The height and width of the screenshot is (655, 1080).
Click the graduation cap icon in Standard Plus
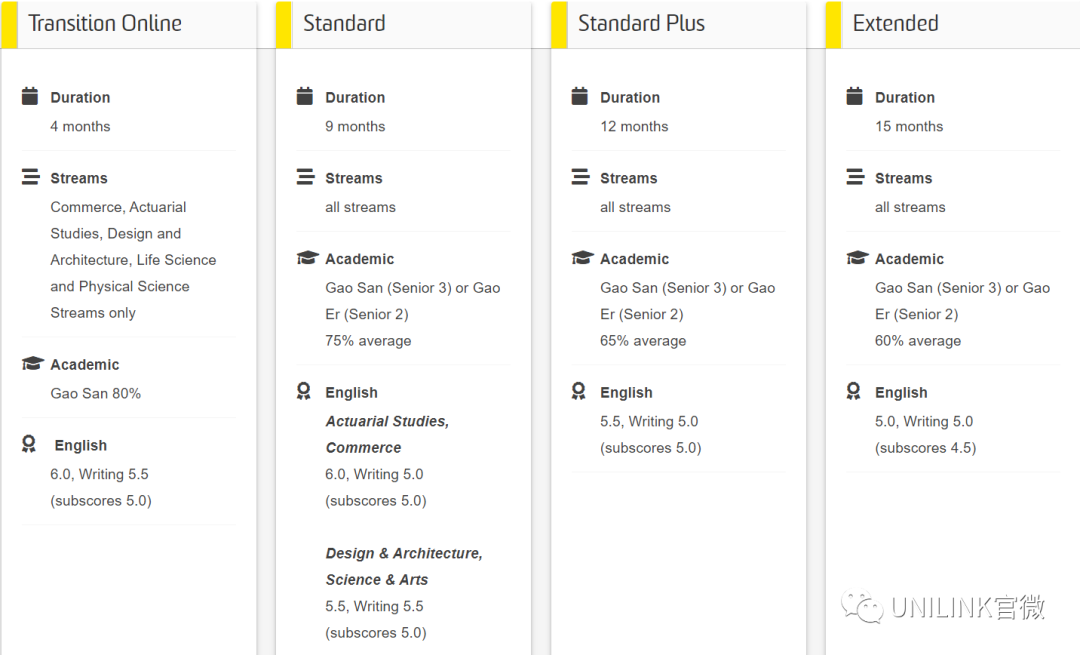(582, 258)
